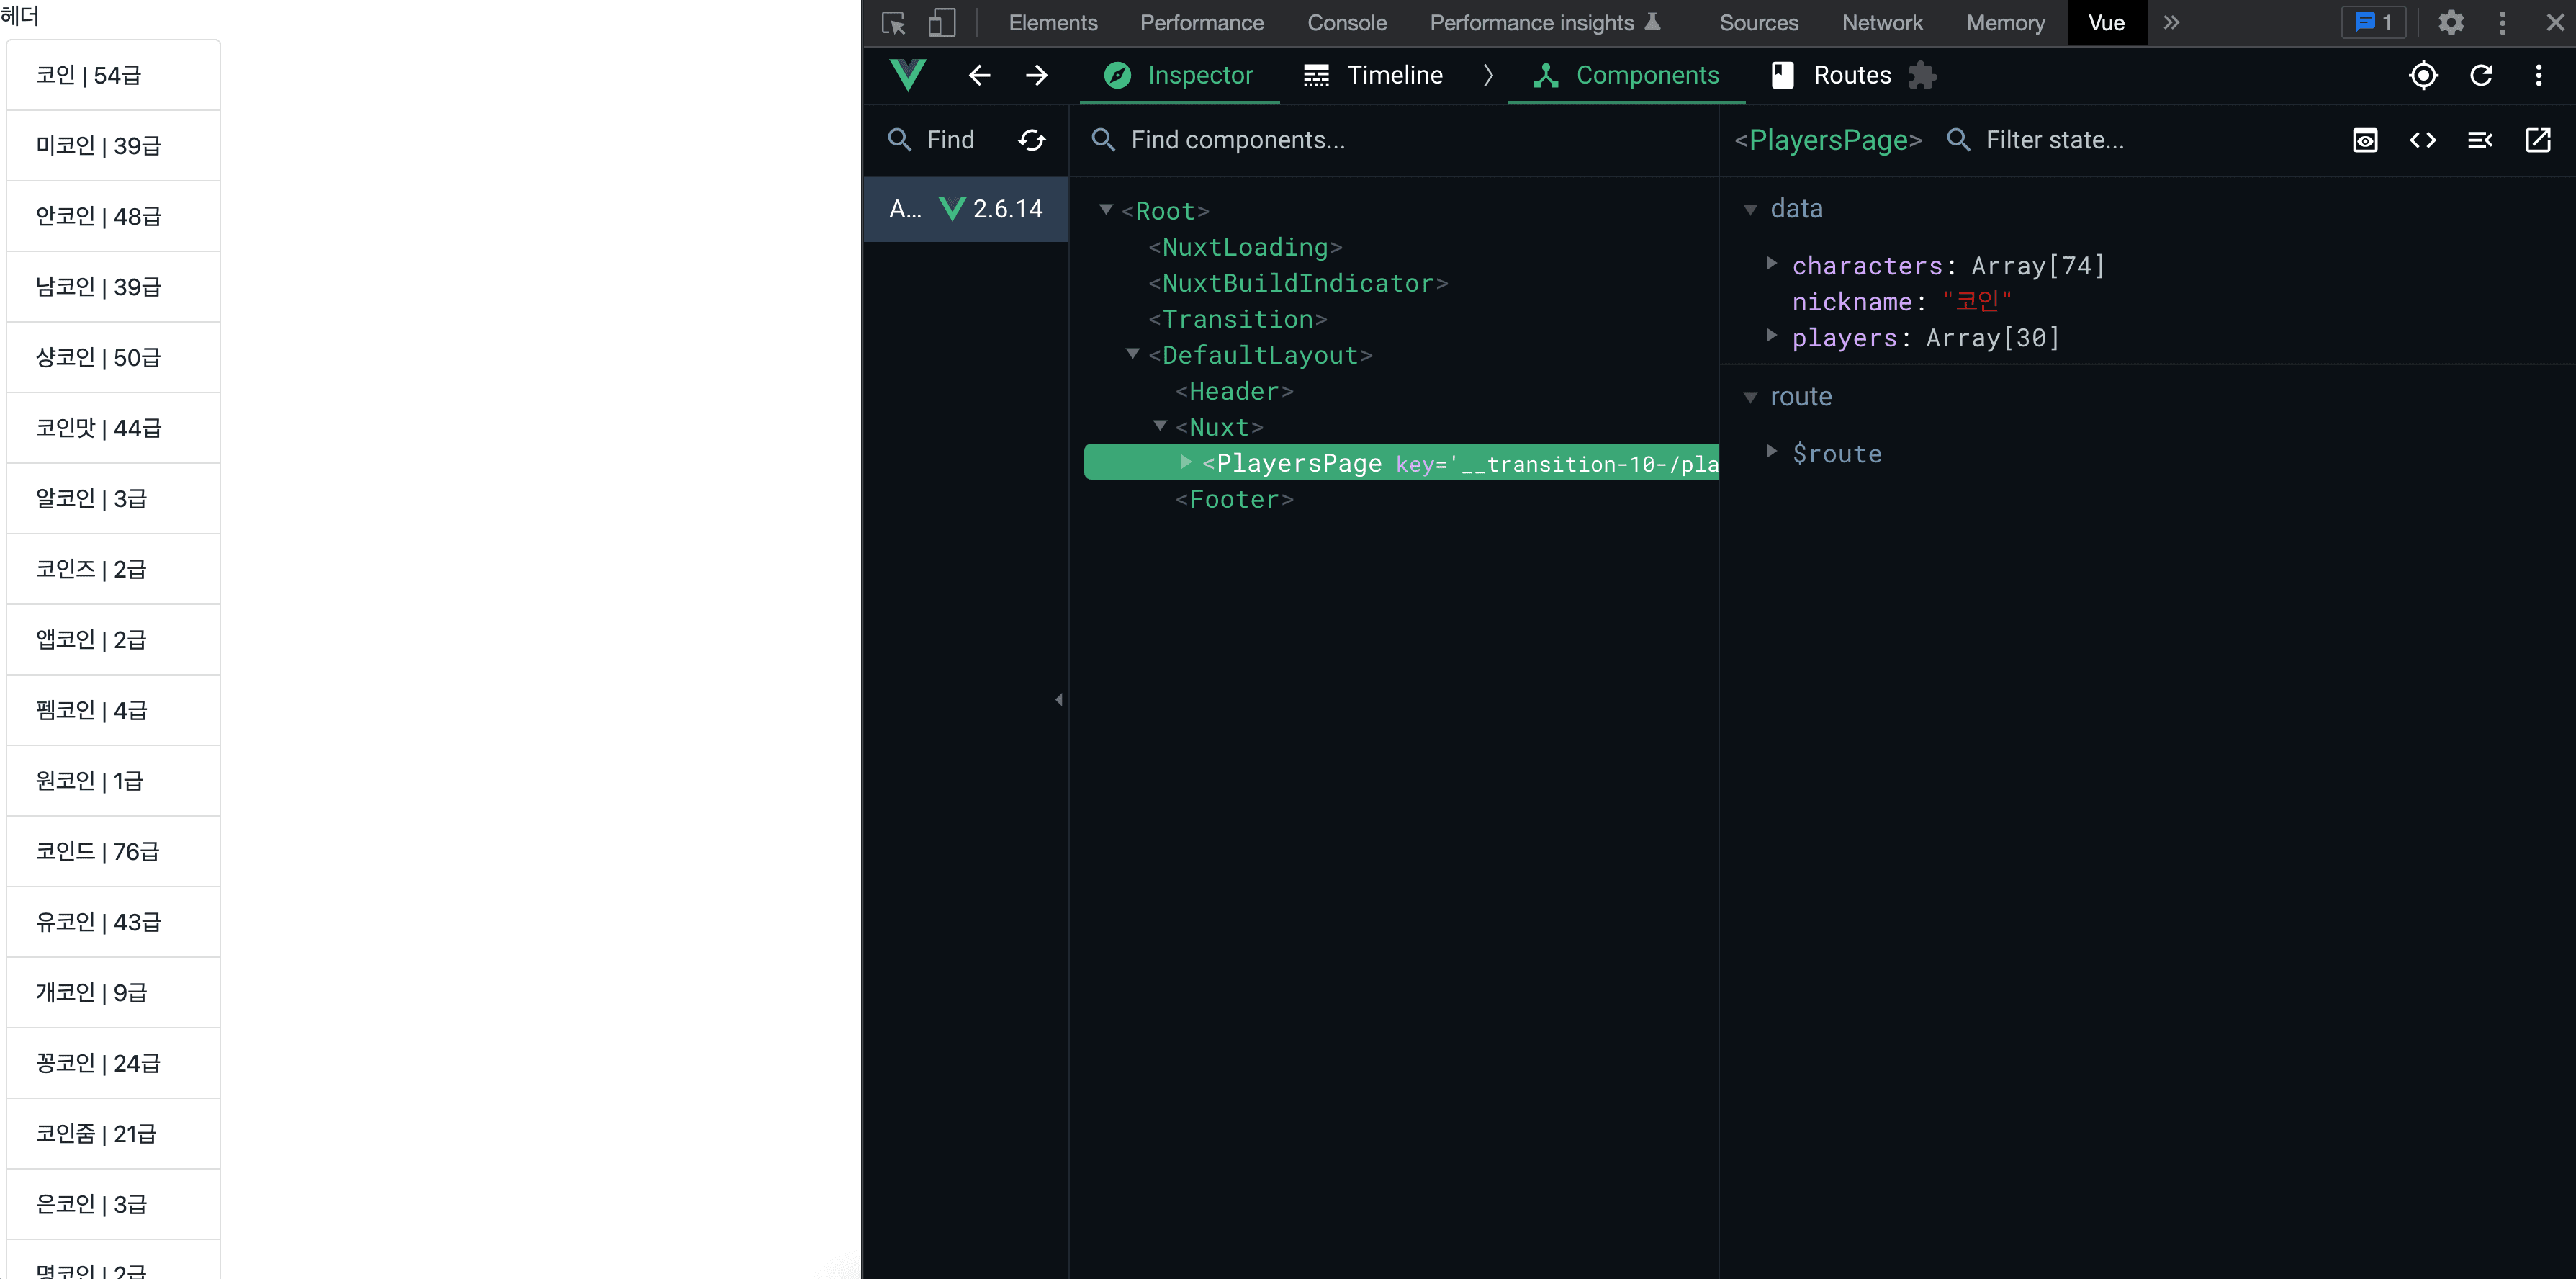This screenshot has width=2576, height=1279.
Task: Collapse the left app list panel arrow
Action: pos(1059,699)
